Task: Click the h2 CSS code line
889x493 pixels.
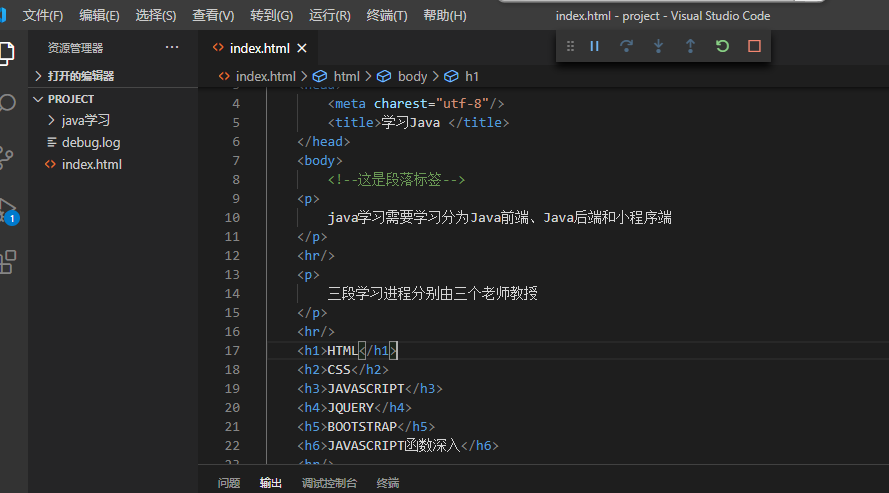Action: tap(343, 369)
